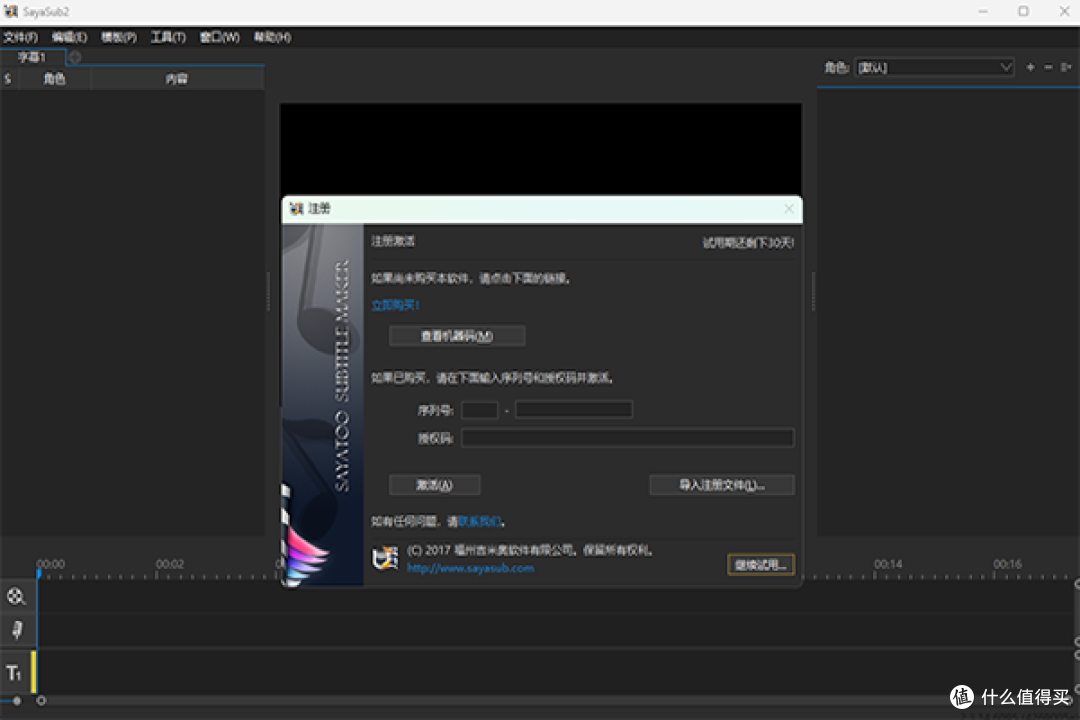The height and width of the screenshot is (720, 1080).
Task: Click the 00:02 mark on the timeline ruler
Action: click(169, 564)
